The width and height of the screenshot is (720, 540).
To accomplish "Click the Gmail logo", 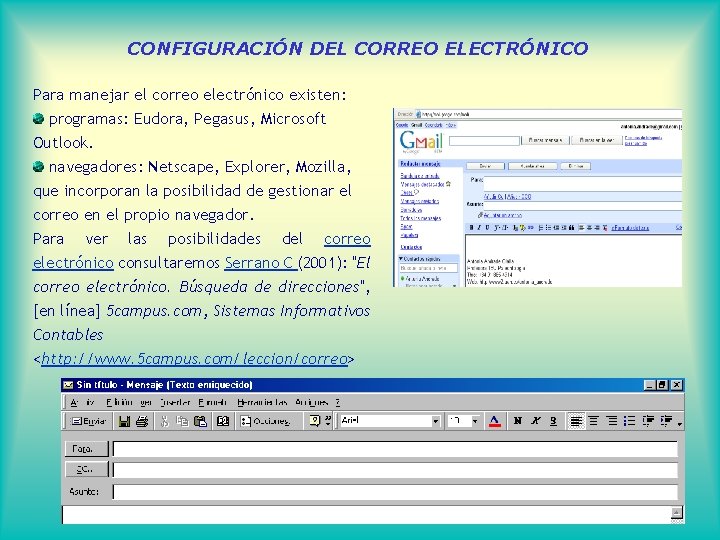I will 421,142.
